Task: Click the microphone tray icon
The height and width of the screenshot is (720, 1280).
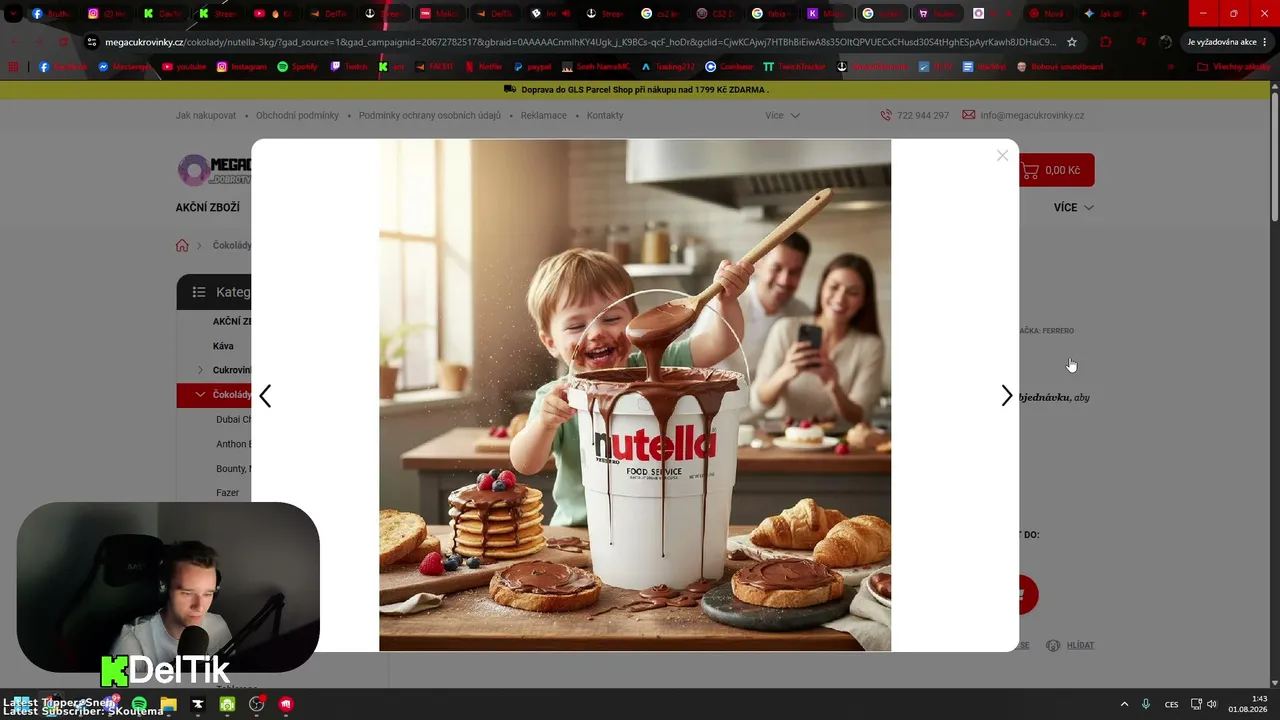Action: pyautogui.click(x=1146, y=704)
